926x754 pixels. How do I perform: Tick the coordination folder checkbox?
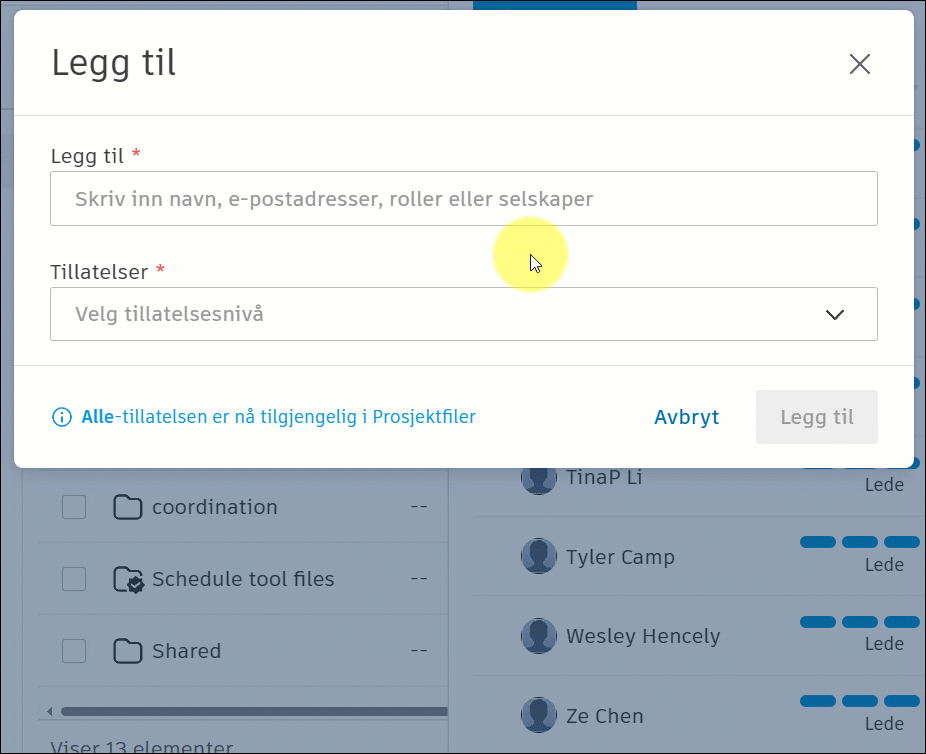(74, 507)
